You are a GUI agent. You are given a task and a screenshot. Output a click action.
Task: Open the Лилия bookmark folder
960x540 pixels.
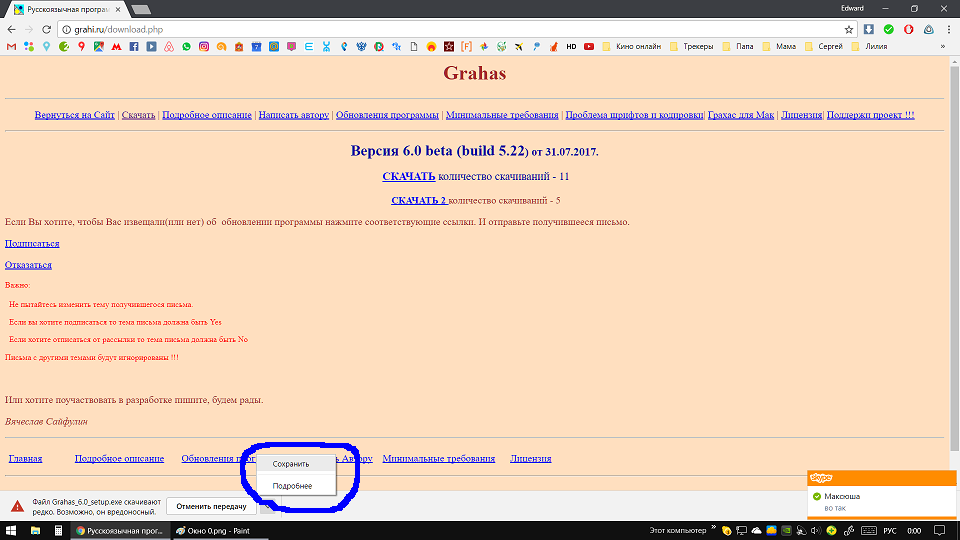[869, 47]
